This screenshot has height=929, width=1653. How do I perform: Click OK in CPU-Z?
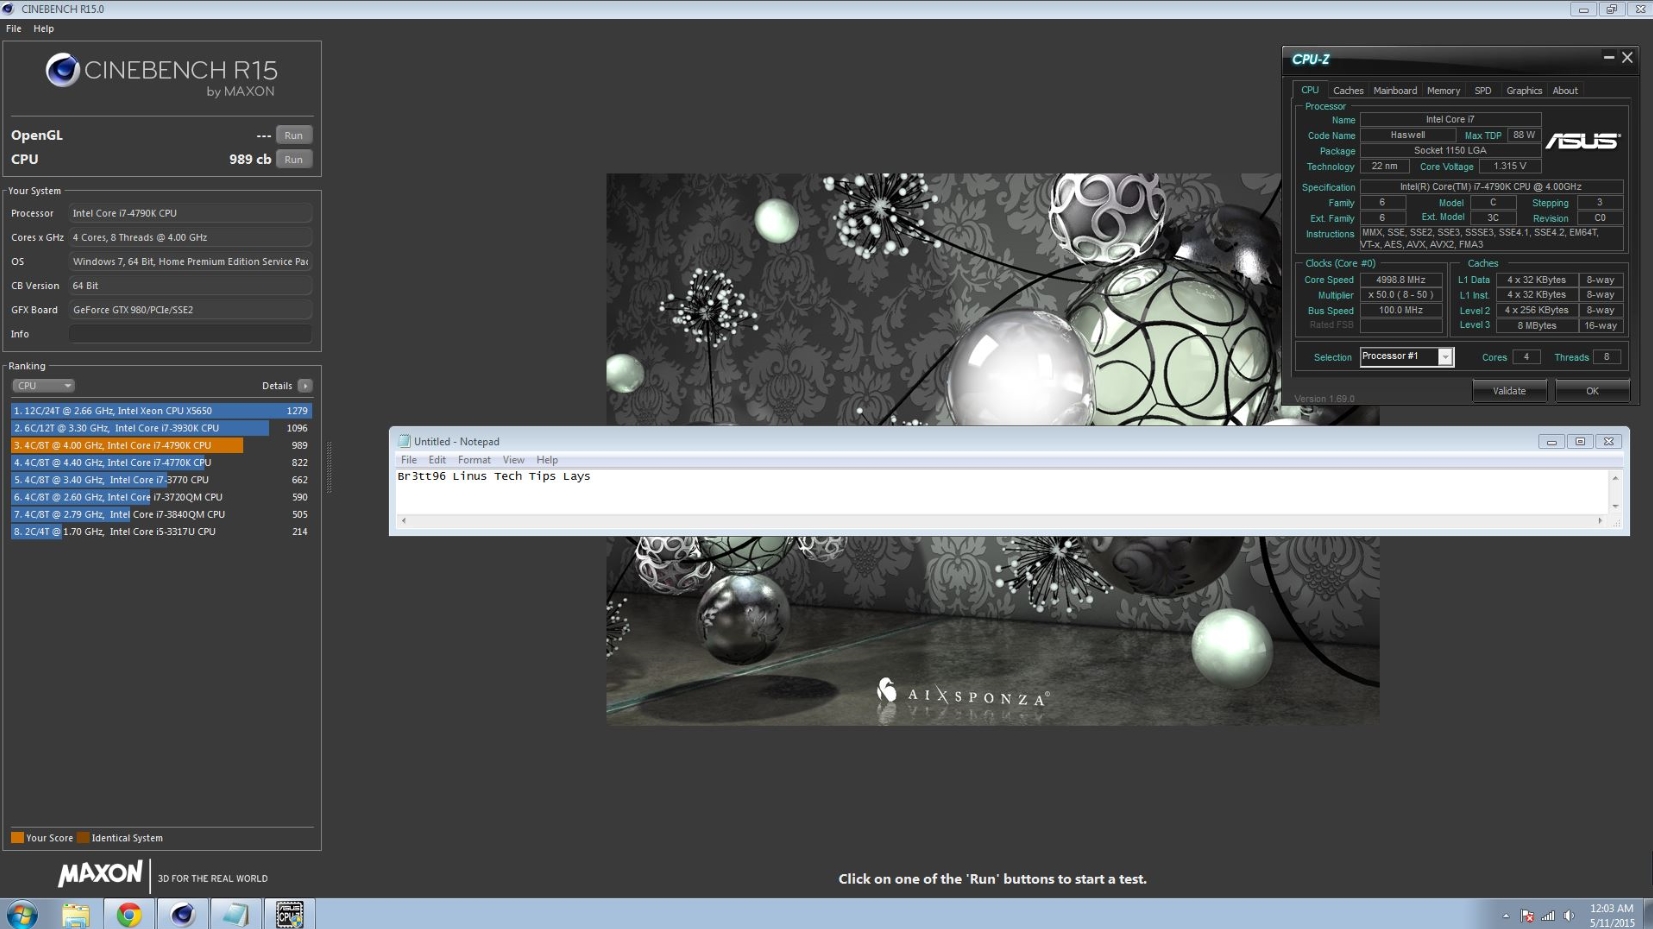click(1592, 391)
